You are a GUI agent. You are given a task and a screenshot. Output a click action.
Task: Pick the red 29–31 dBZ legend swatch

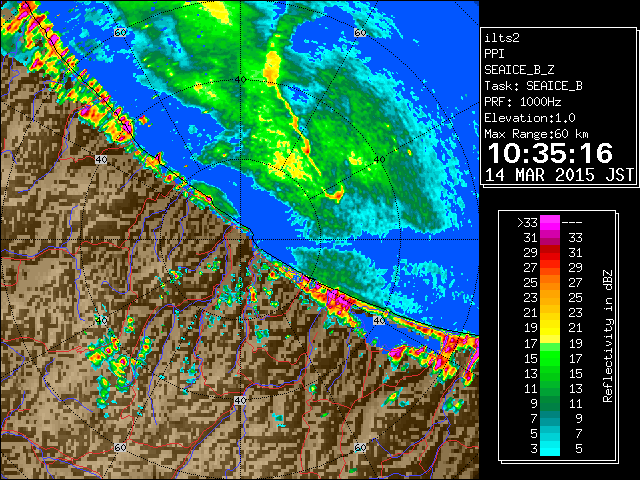click(x=550, y=253)
